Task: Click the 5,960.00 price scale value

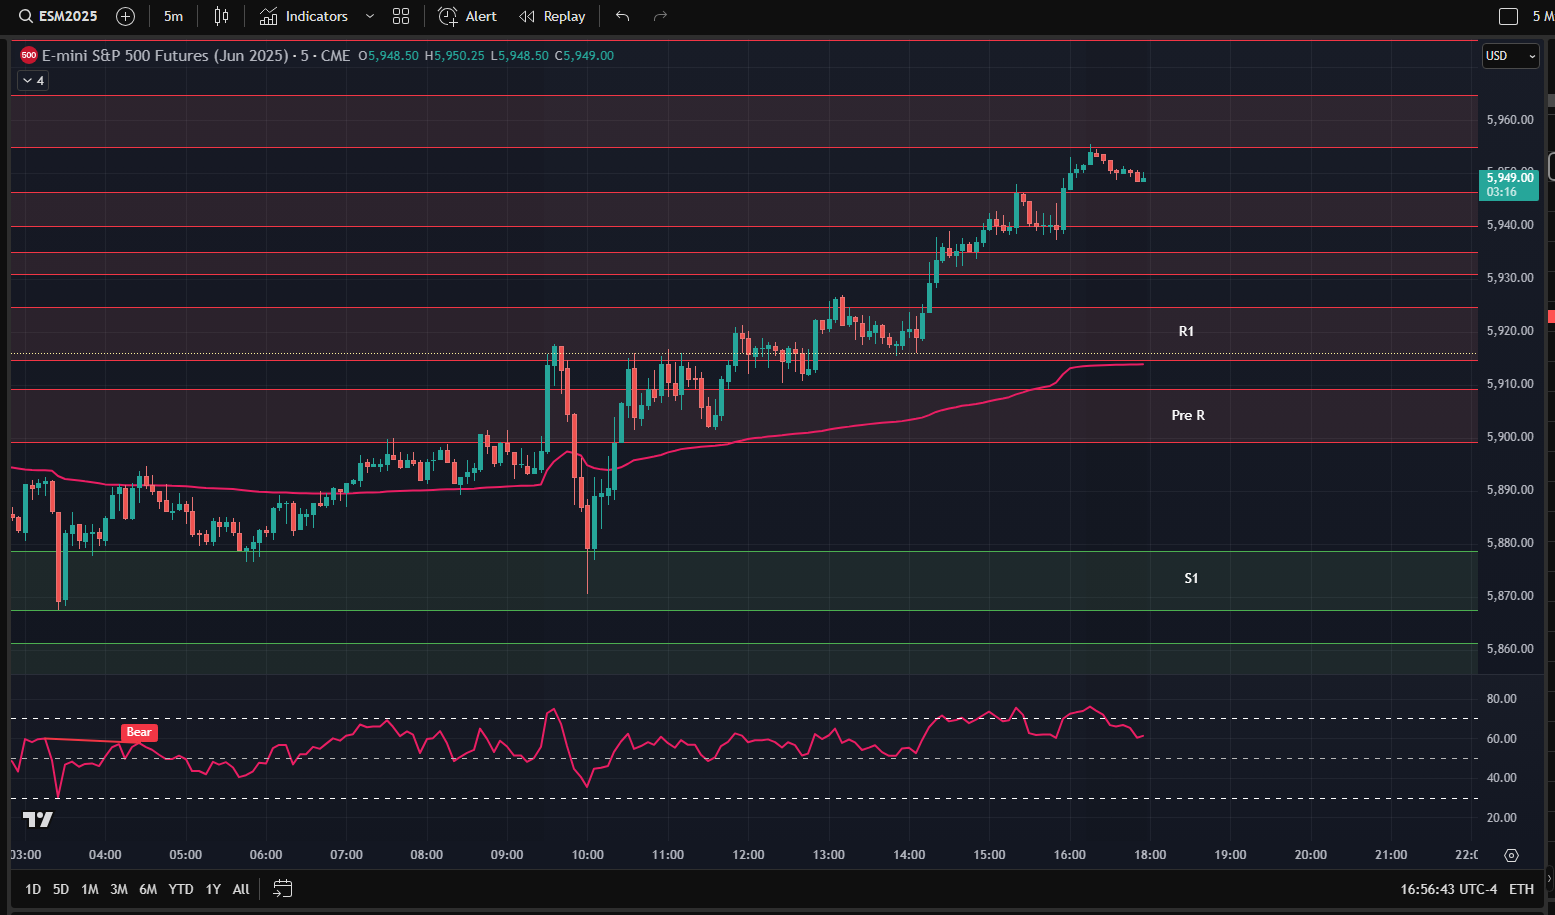Action: (1510, 120)
